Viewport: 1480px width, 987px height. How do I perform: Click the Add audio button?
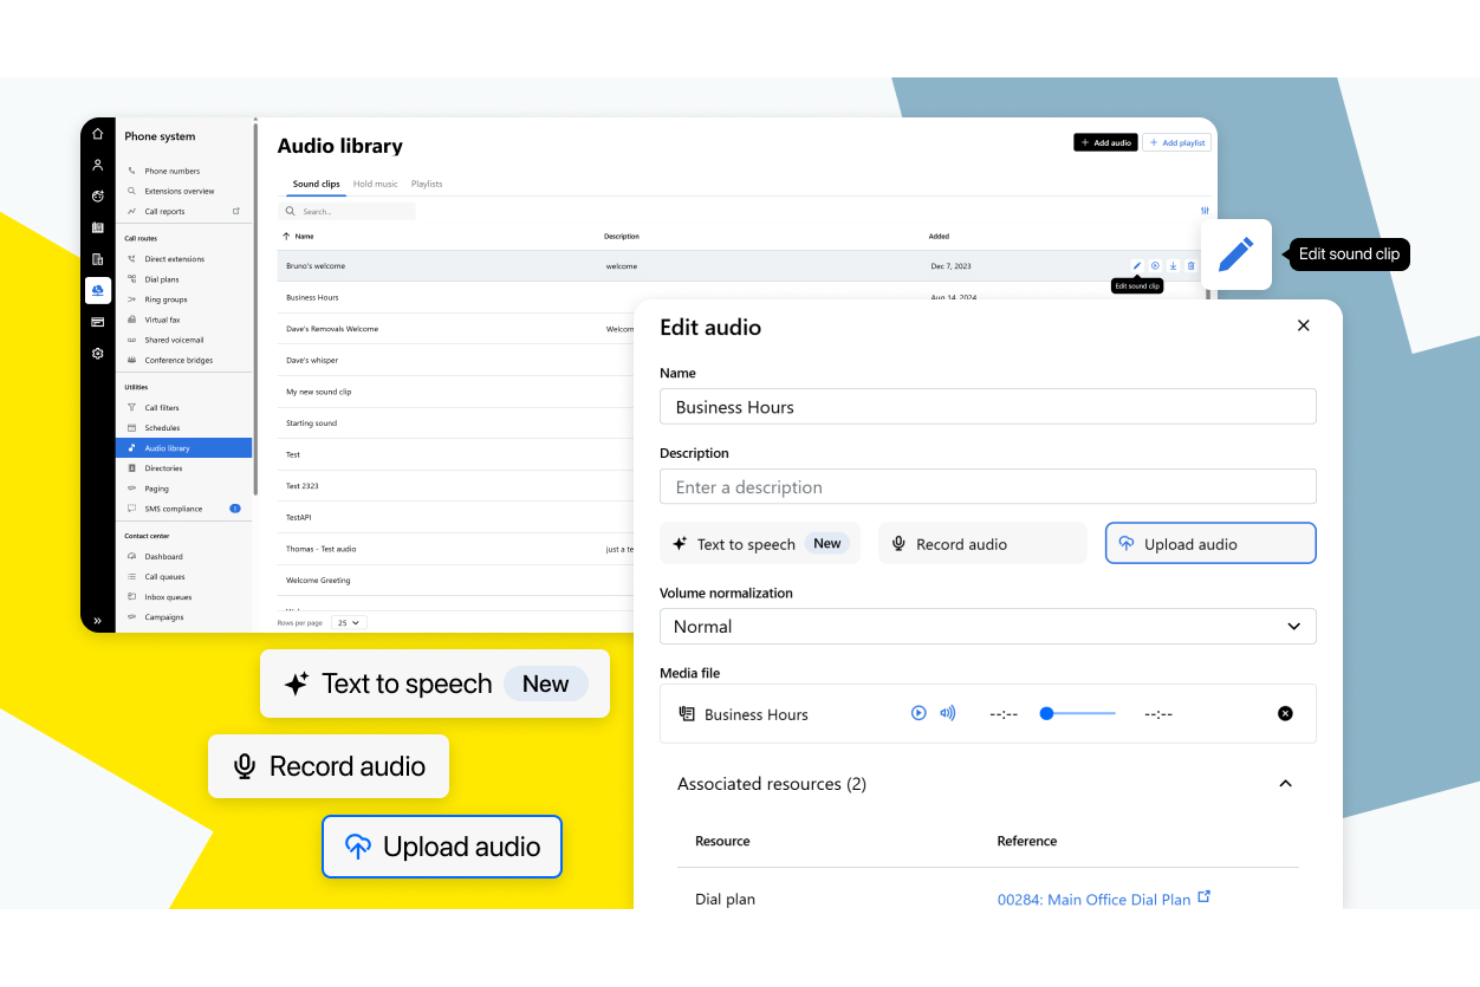(1105, 143)
